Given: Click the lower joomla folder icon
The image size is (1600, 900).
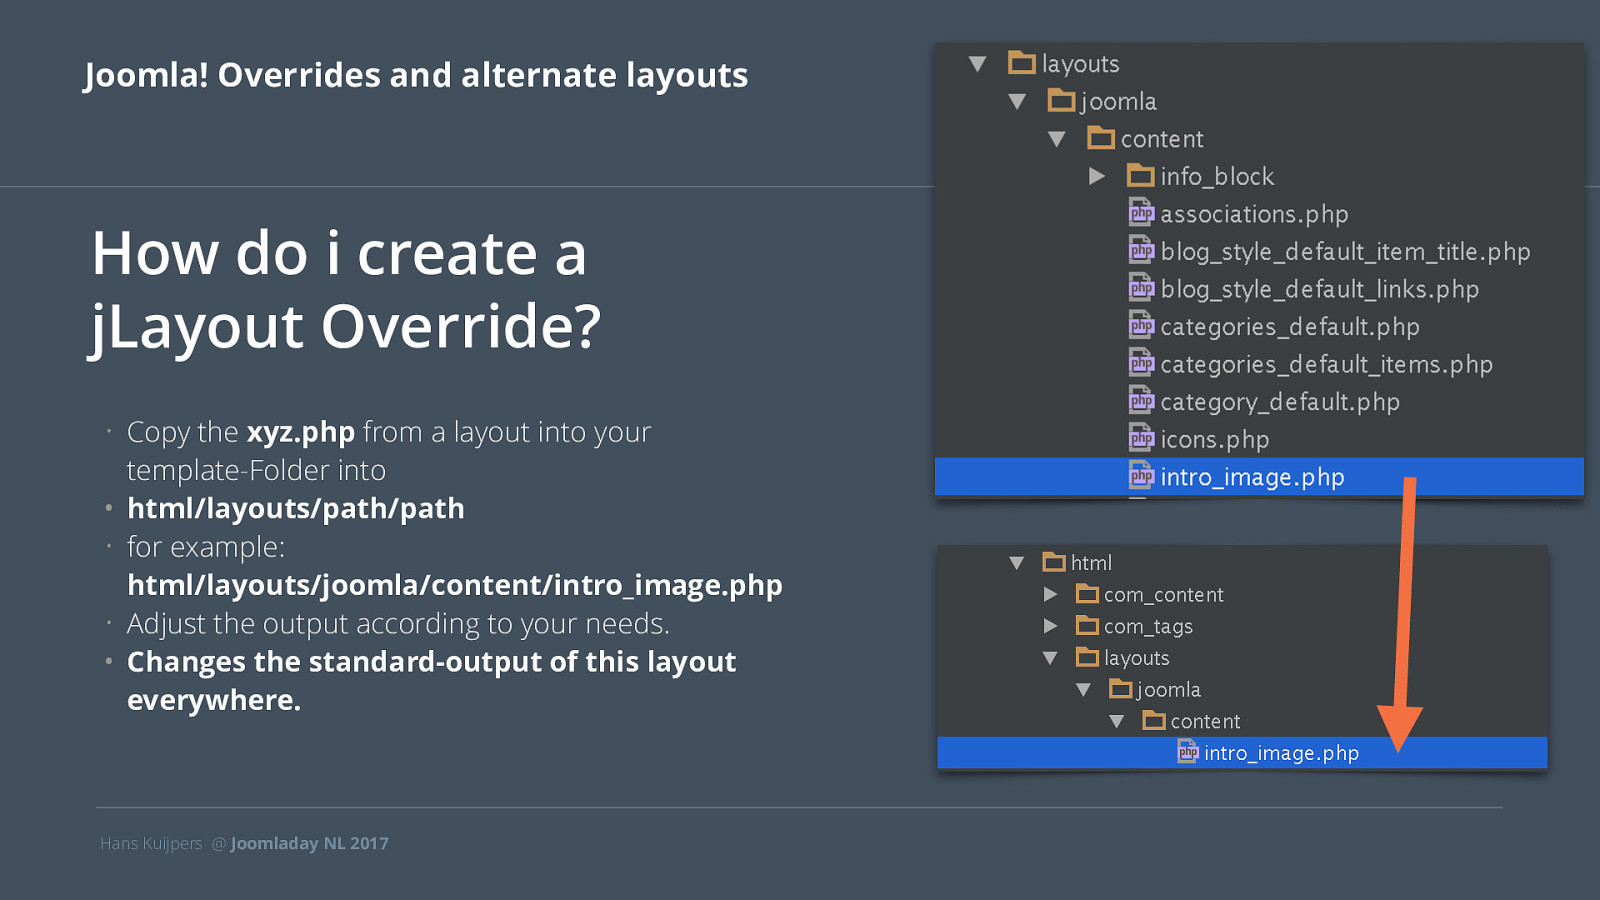Looking at the screenshot, I should 1121,689.
